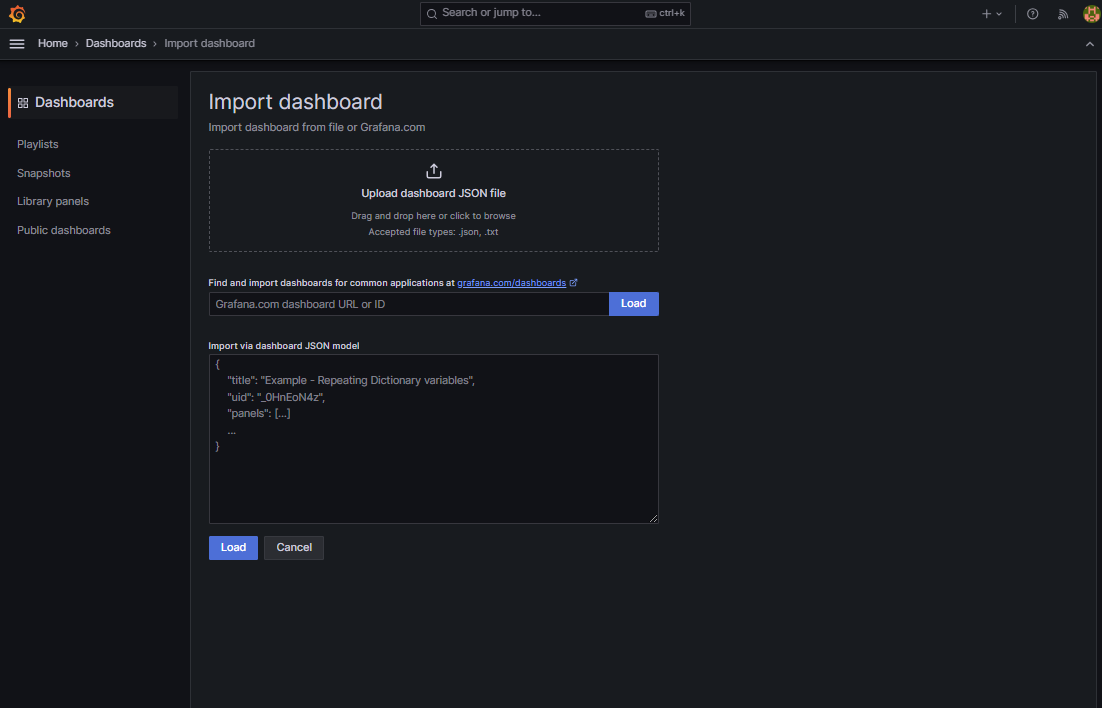Click the upload arrow icon in the drop zone

coord(433,170)
